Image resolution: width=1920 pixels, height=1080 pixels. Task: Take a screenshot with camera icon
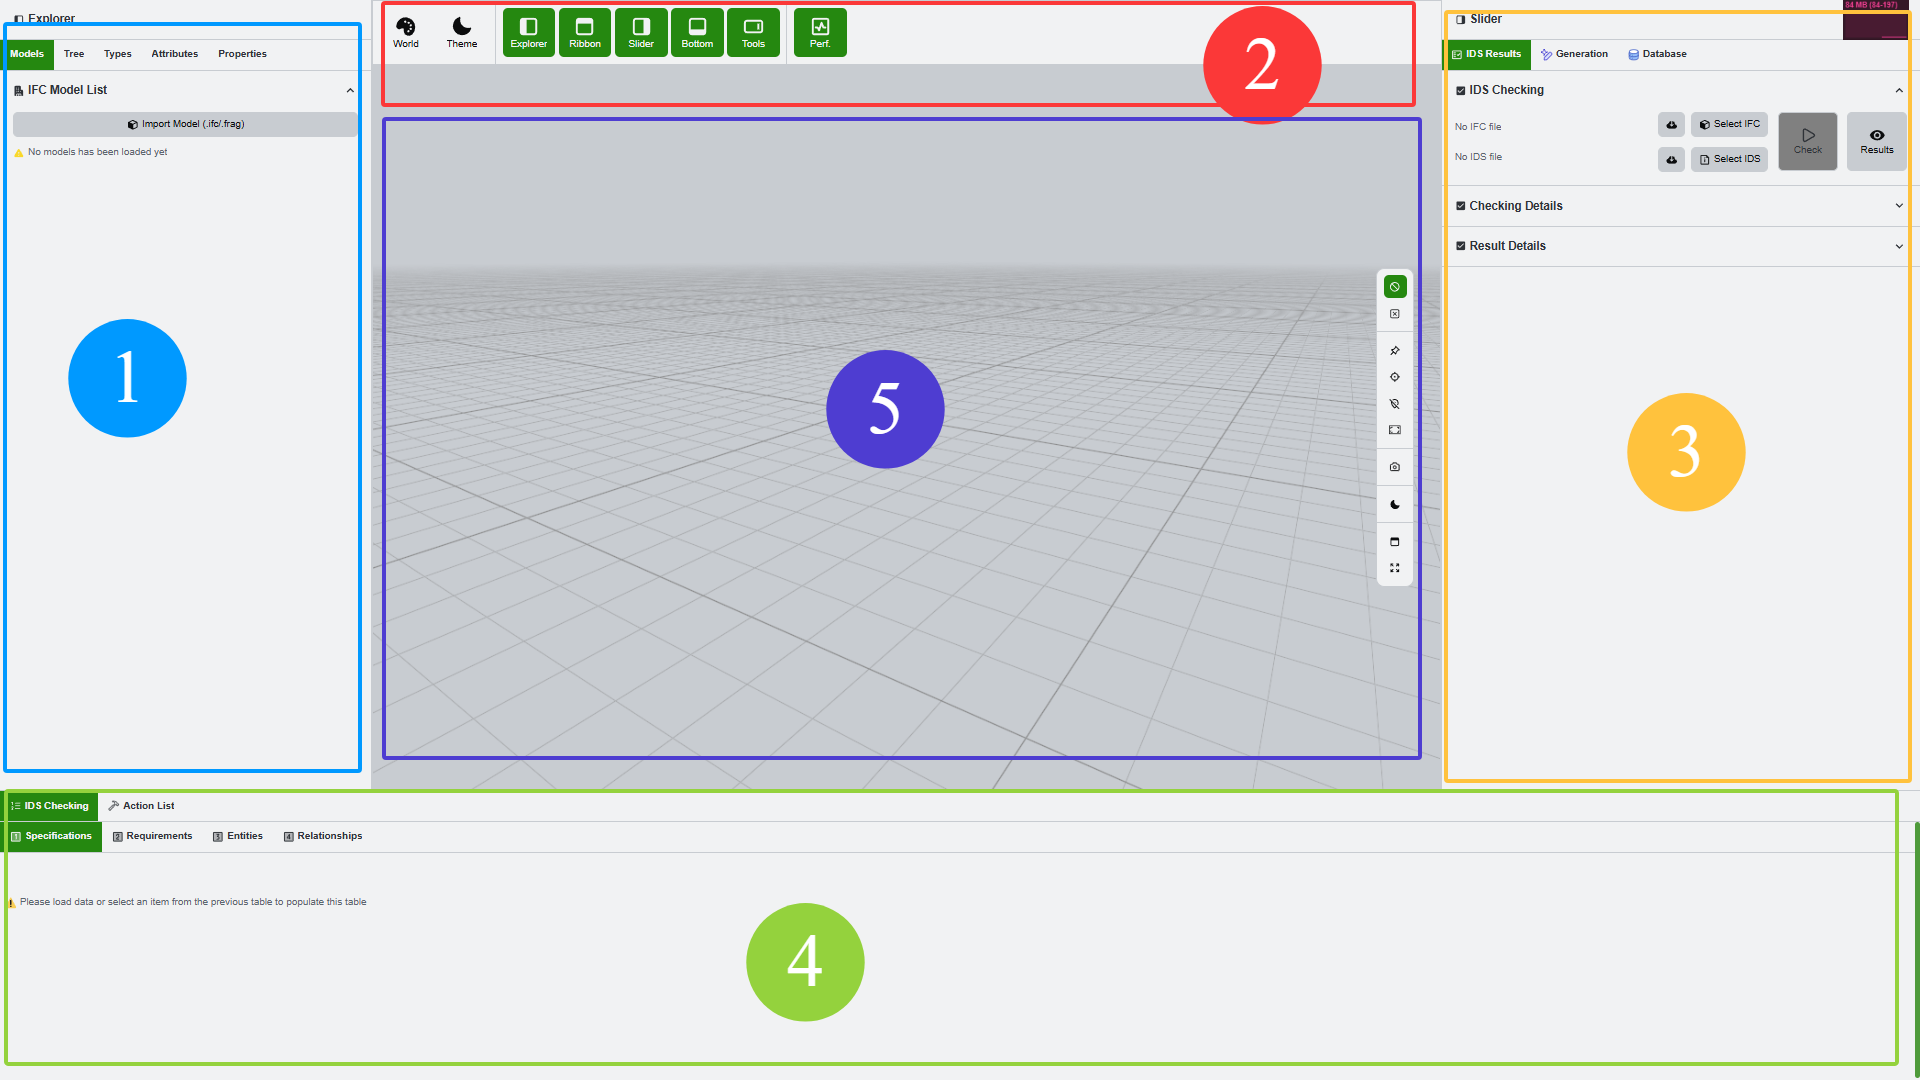[1395, 468]
